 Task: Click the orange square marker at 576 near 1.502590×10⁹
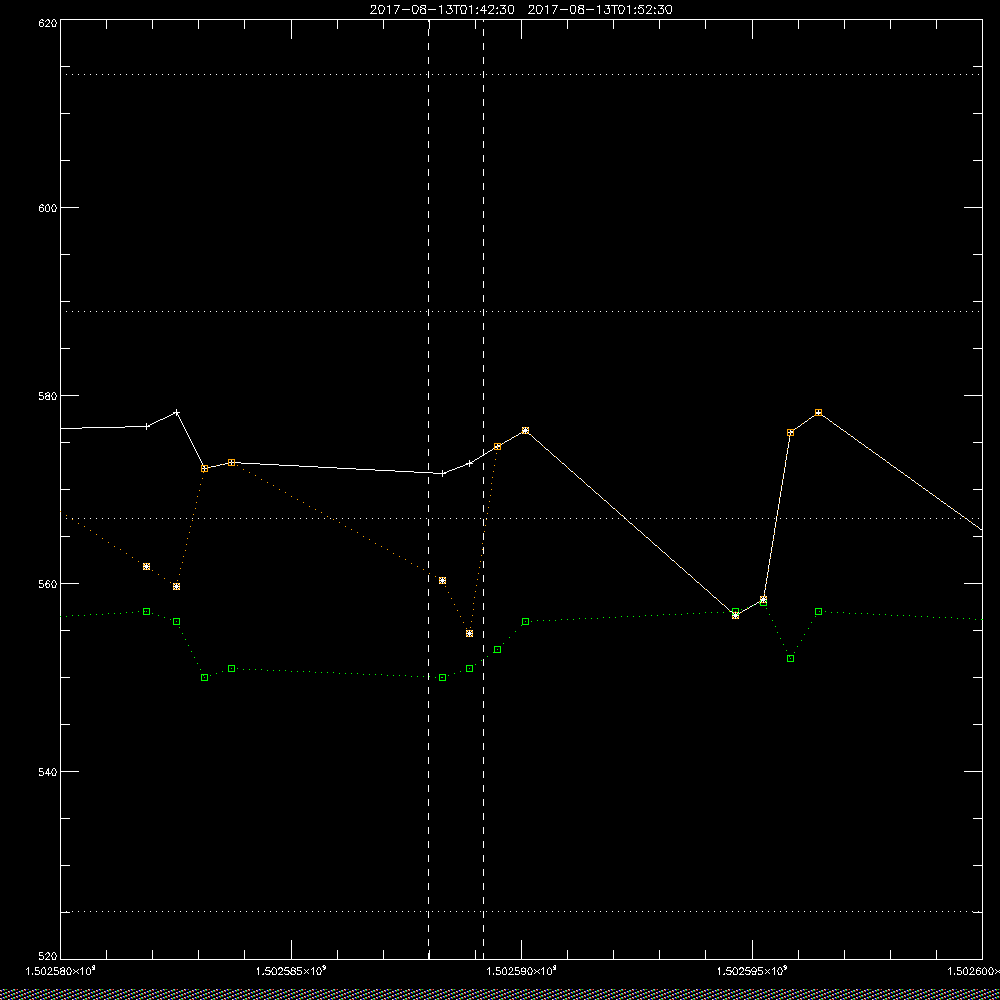[x=526, y=430]
